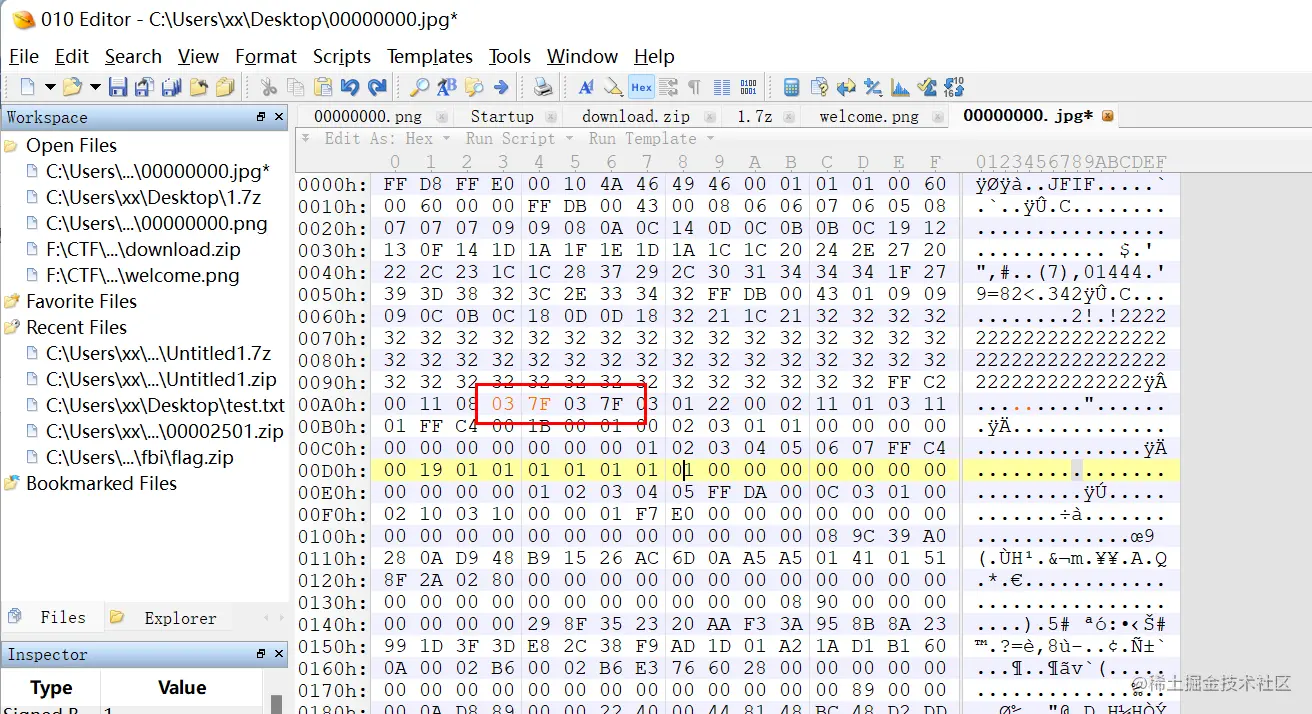Screen dimensions: 1312x714
Task: Click the Goto blue arrow icon
Action: pos(501,87)
